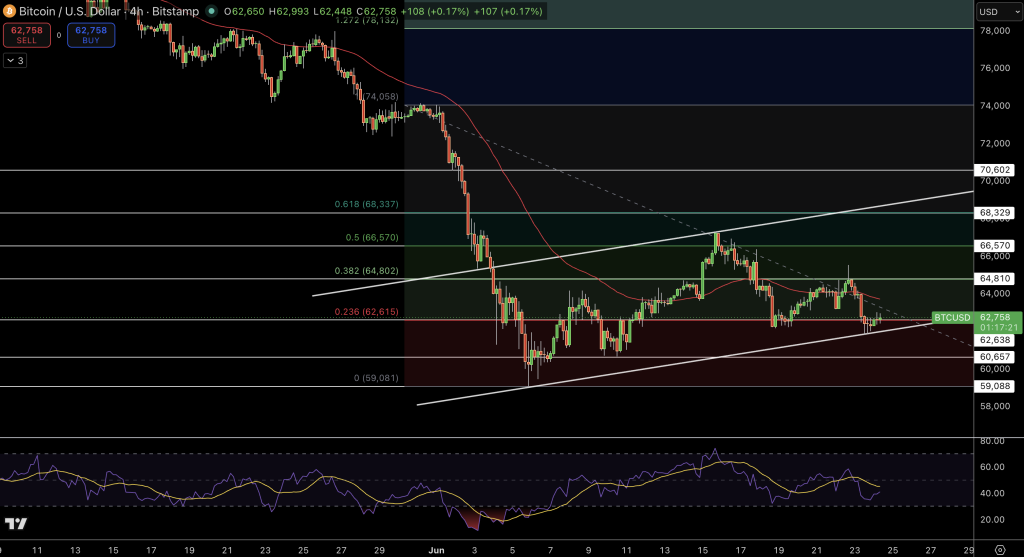Click the 20.00 RSI scale label
The height and width of the screenshot is (557, 1024).
(993, 520)
